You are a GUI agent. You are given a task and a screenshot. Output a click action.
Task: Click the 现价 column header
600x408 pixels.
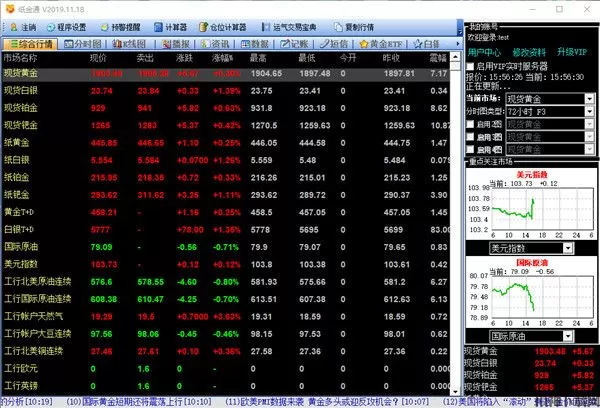point(98,58)
